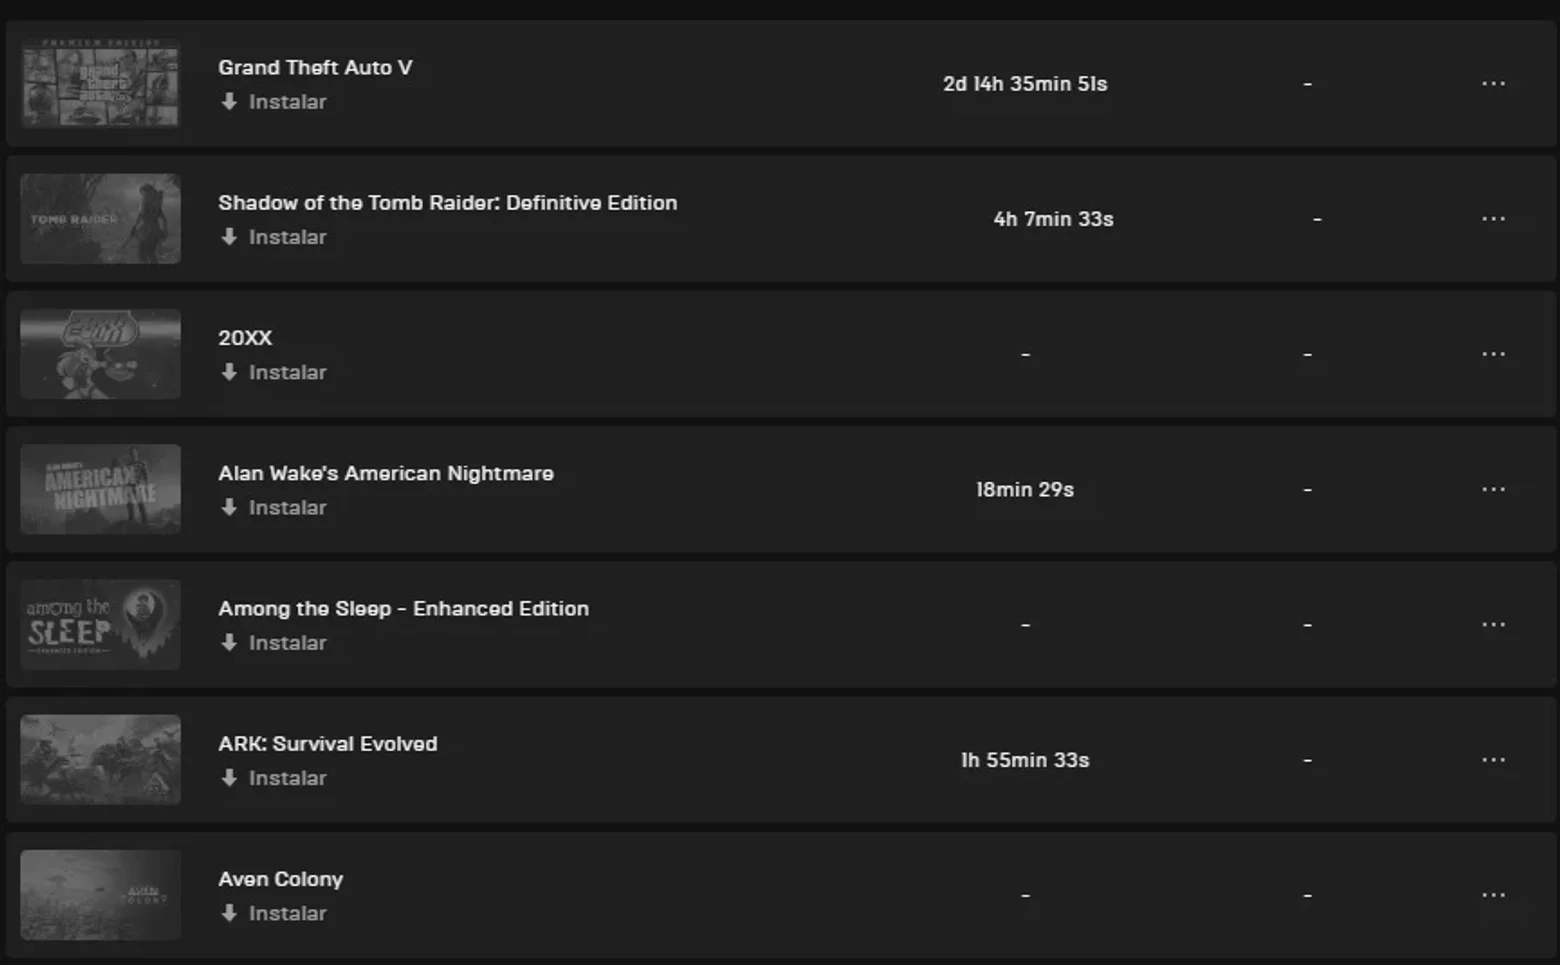Install Alan Wake's American Nightmare
This screenshot has width=1560, height=965.
274,508
